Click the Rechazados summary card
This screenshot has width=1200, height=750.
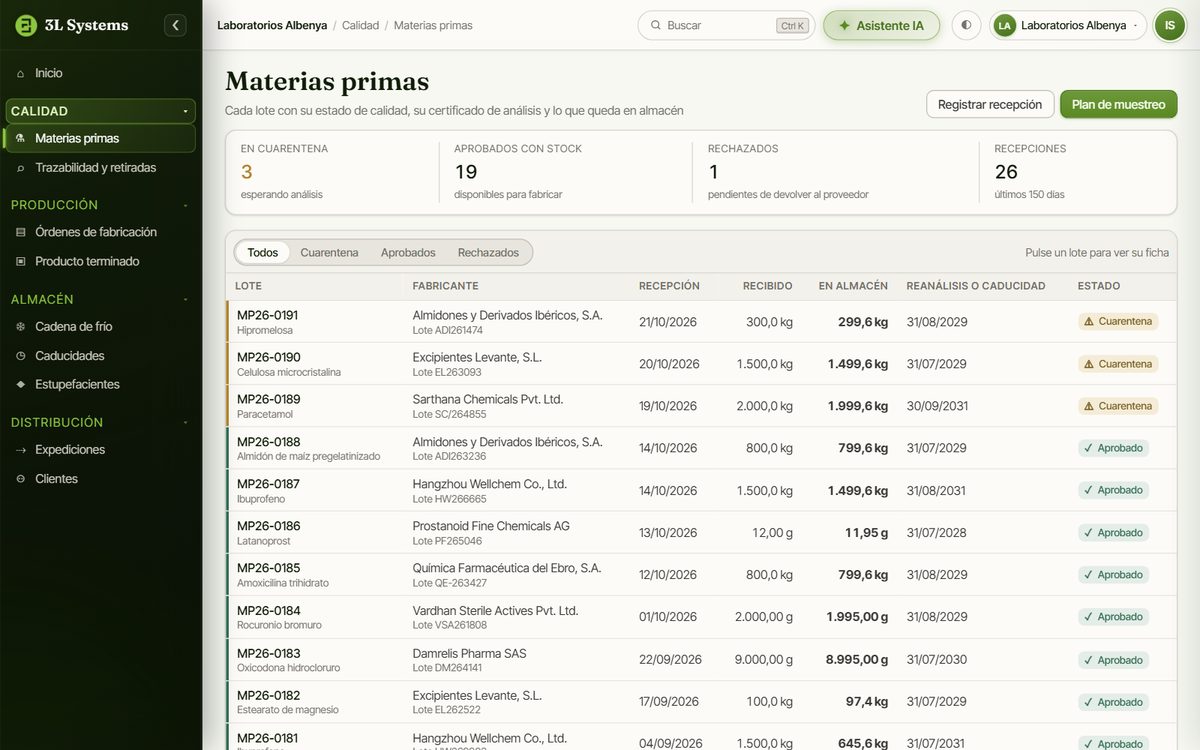835,172
